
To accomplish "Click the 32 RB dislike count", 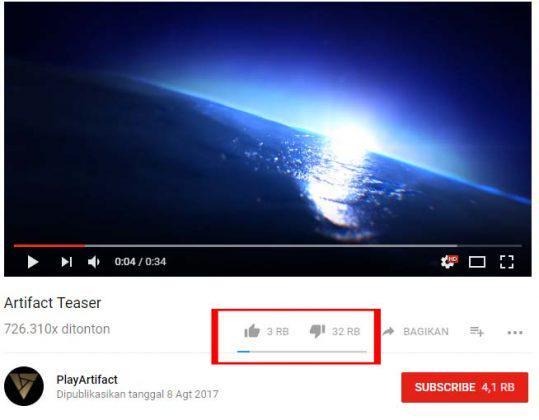I will click(x=346, y=332).
